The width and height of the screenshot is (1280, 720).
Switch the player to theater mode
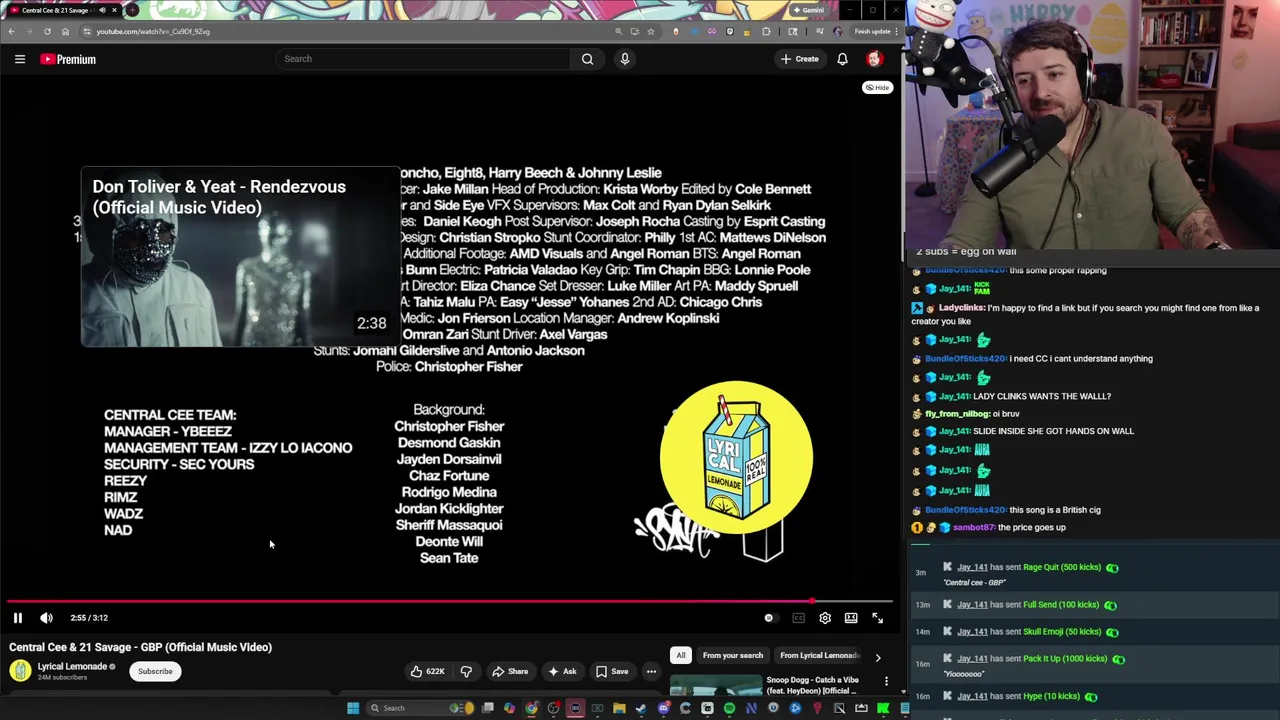click(x=851, y=618)
